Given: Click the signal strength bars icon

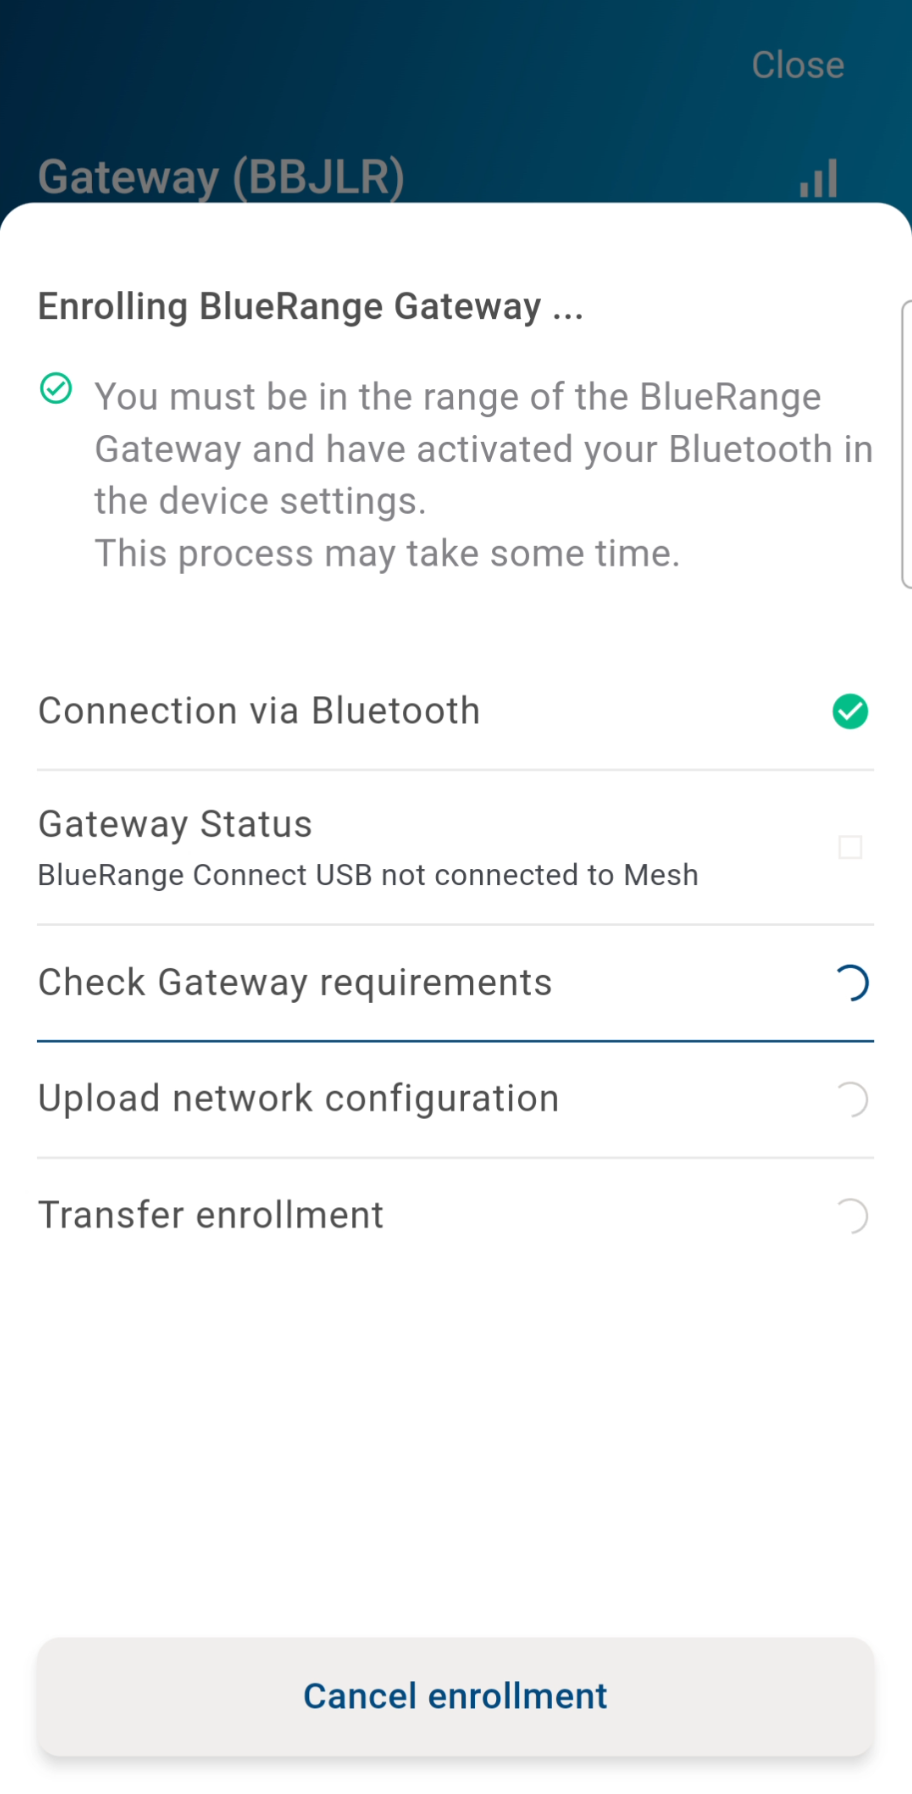Looking at the screenshot, I should coord(818,179).
